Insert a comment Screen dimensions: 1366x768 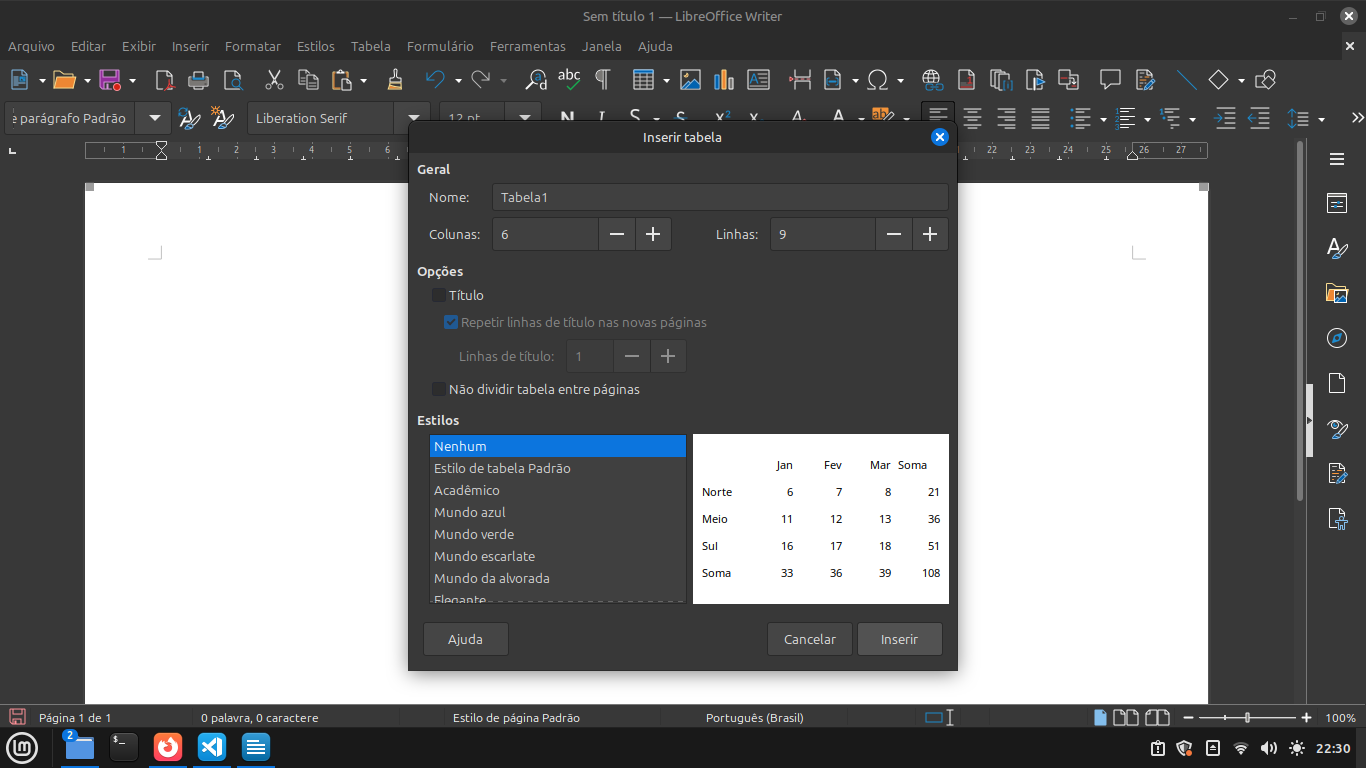(1110, 80)
